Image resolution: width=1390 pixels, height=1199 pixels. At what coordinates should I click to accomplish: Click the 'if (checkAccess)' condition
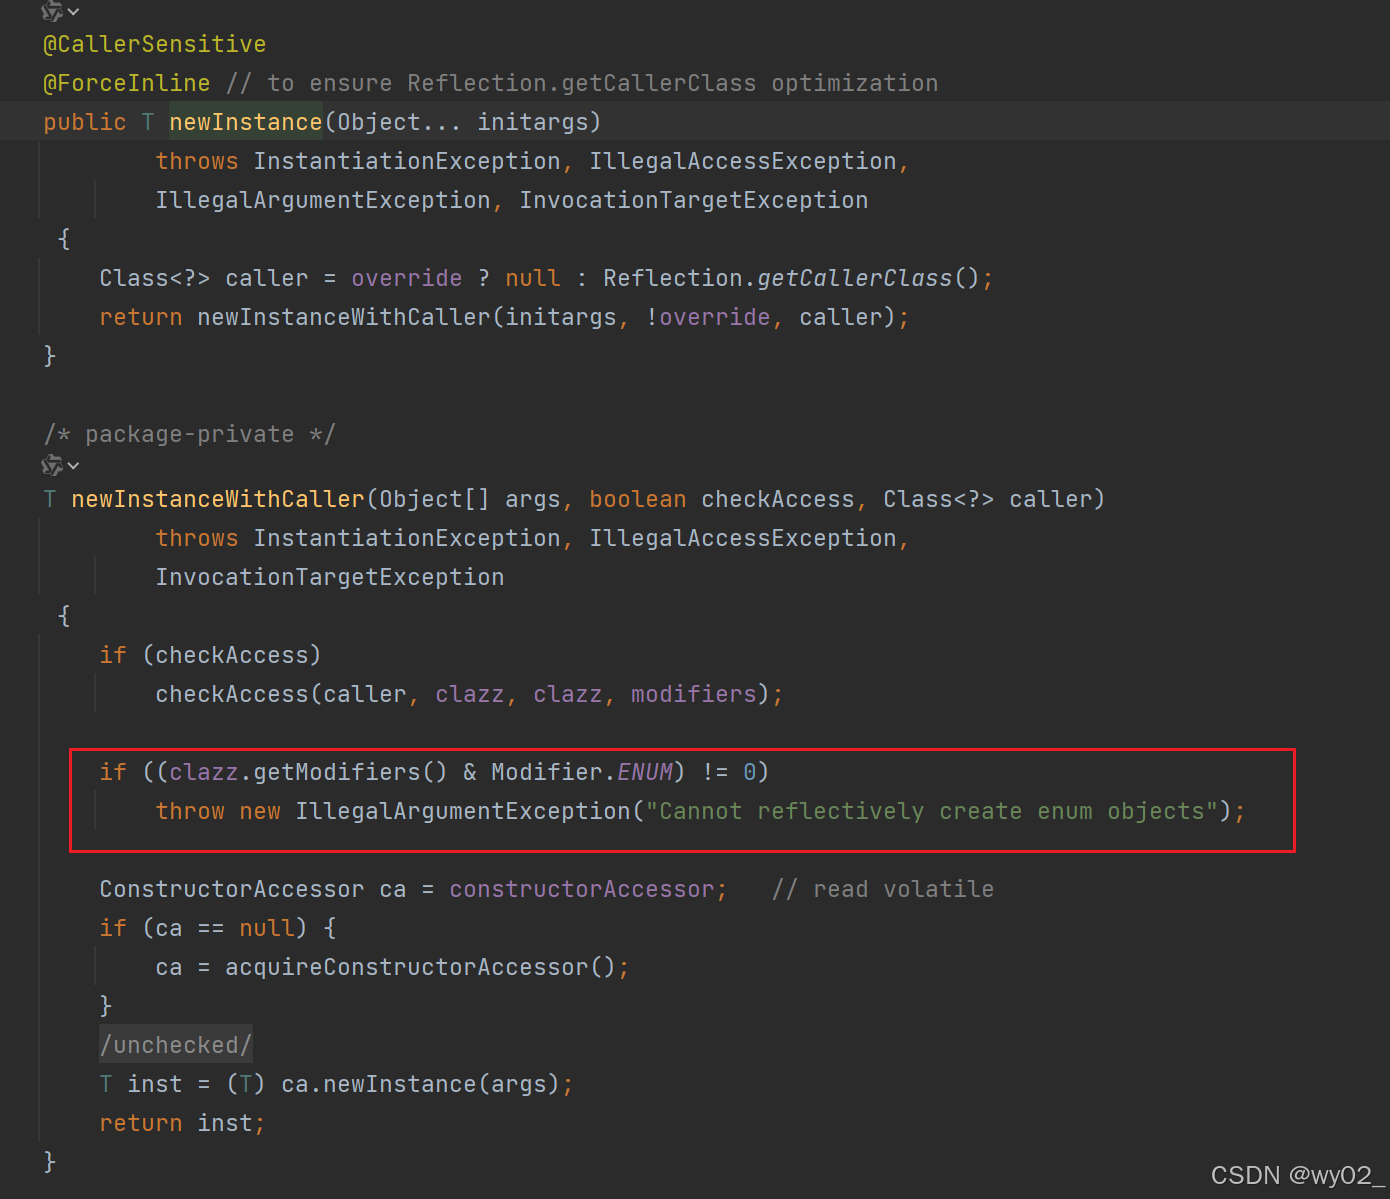point(210,655)
